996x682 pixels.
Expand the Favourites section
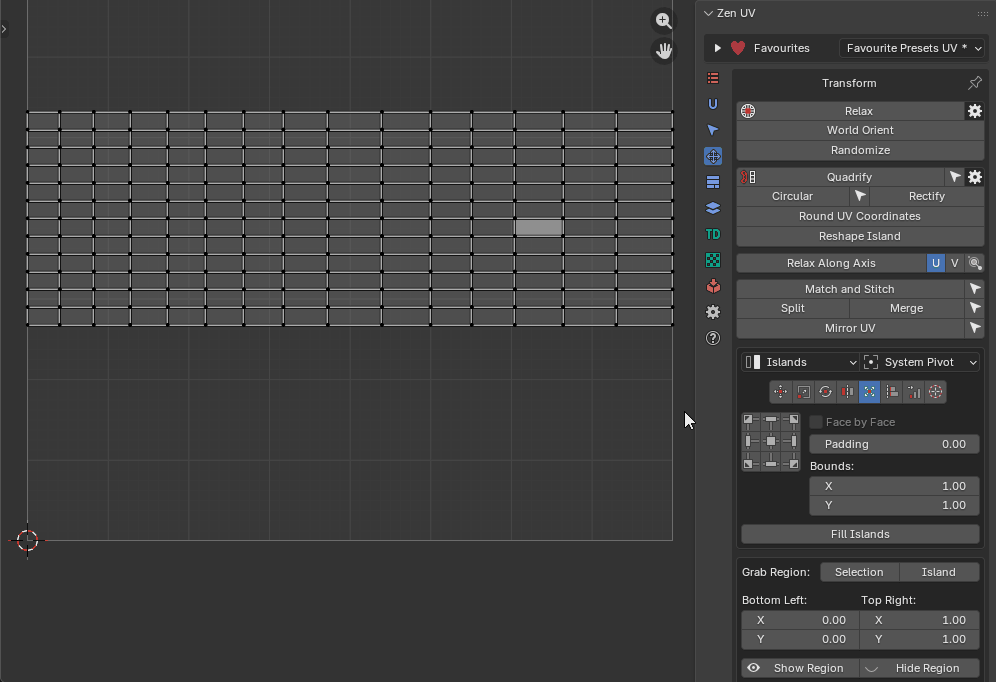[x=717, y=48]
